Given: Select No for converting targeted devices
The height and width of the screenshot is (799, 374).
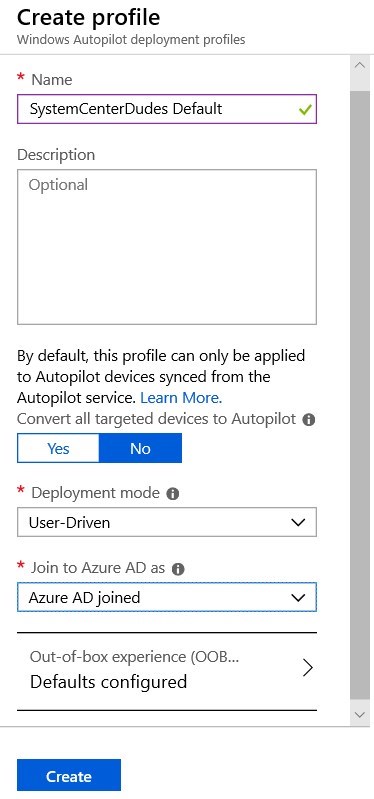Looking at the screenshot, I should tap(140, 448).
